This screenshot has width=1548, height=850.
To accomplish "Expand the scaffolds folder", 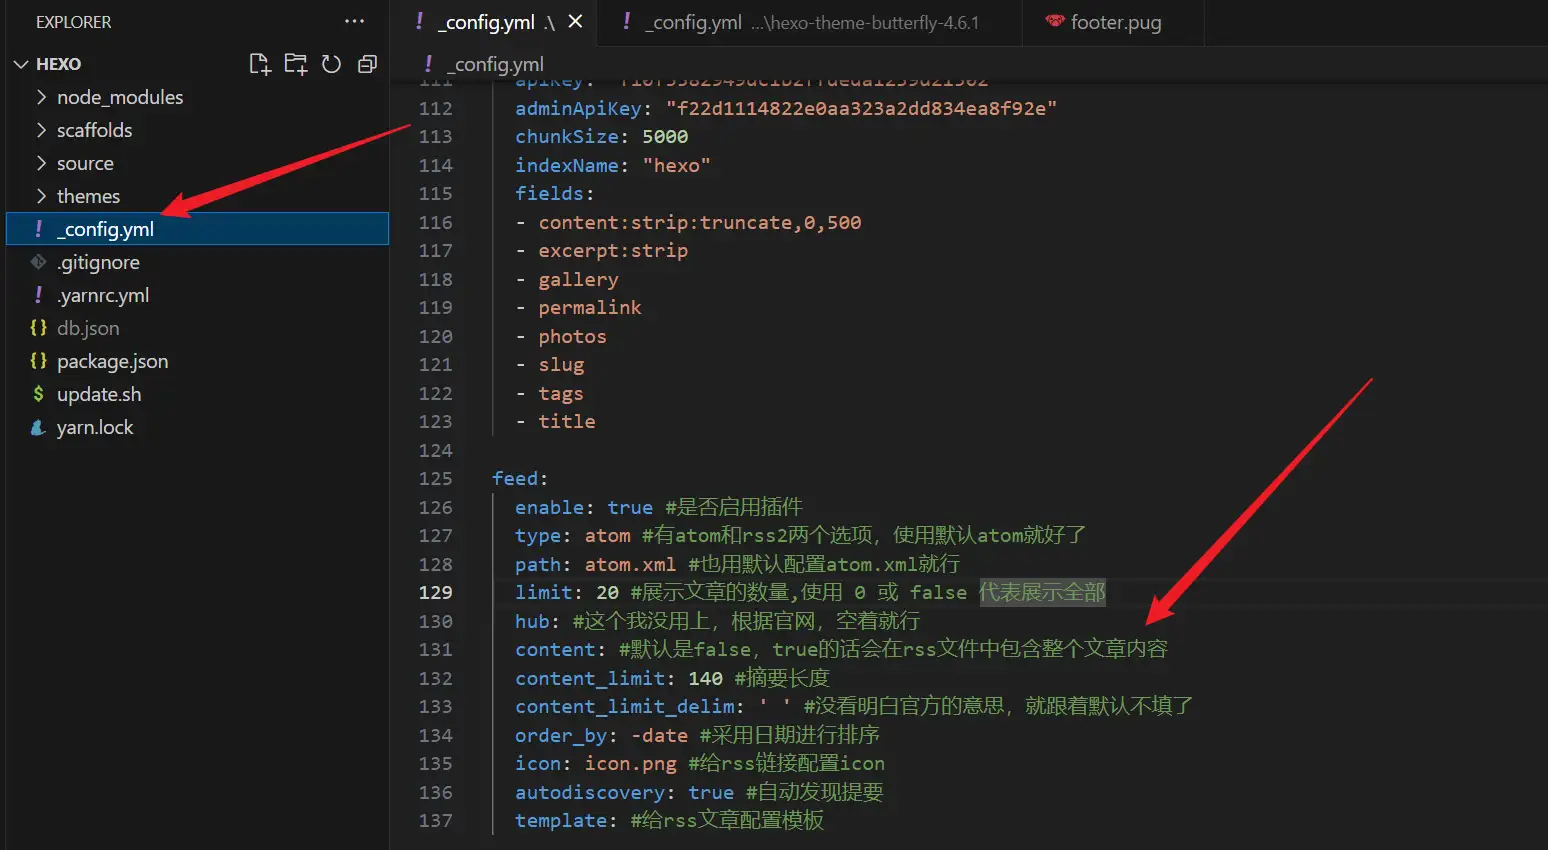I will point(94,130).
